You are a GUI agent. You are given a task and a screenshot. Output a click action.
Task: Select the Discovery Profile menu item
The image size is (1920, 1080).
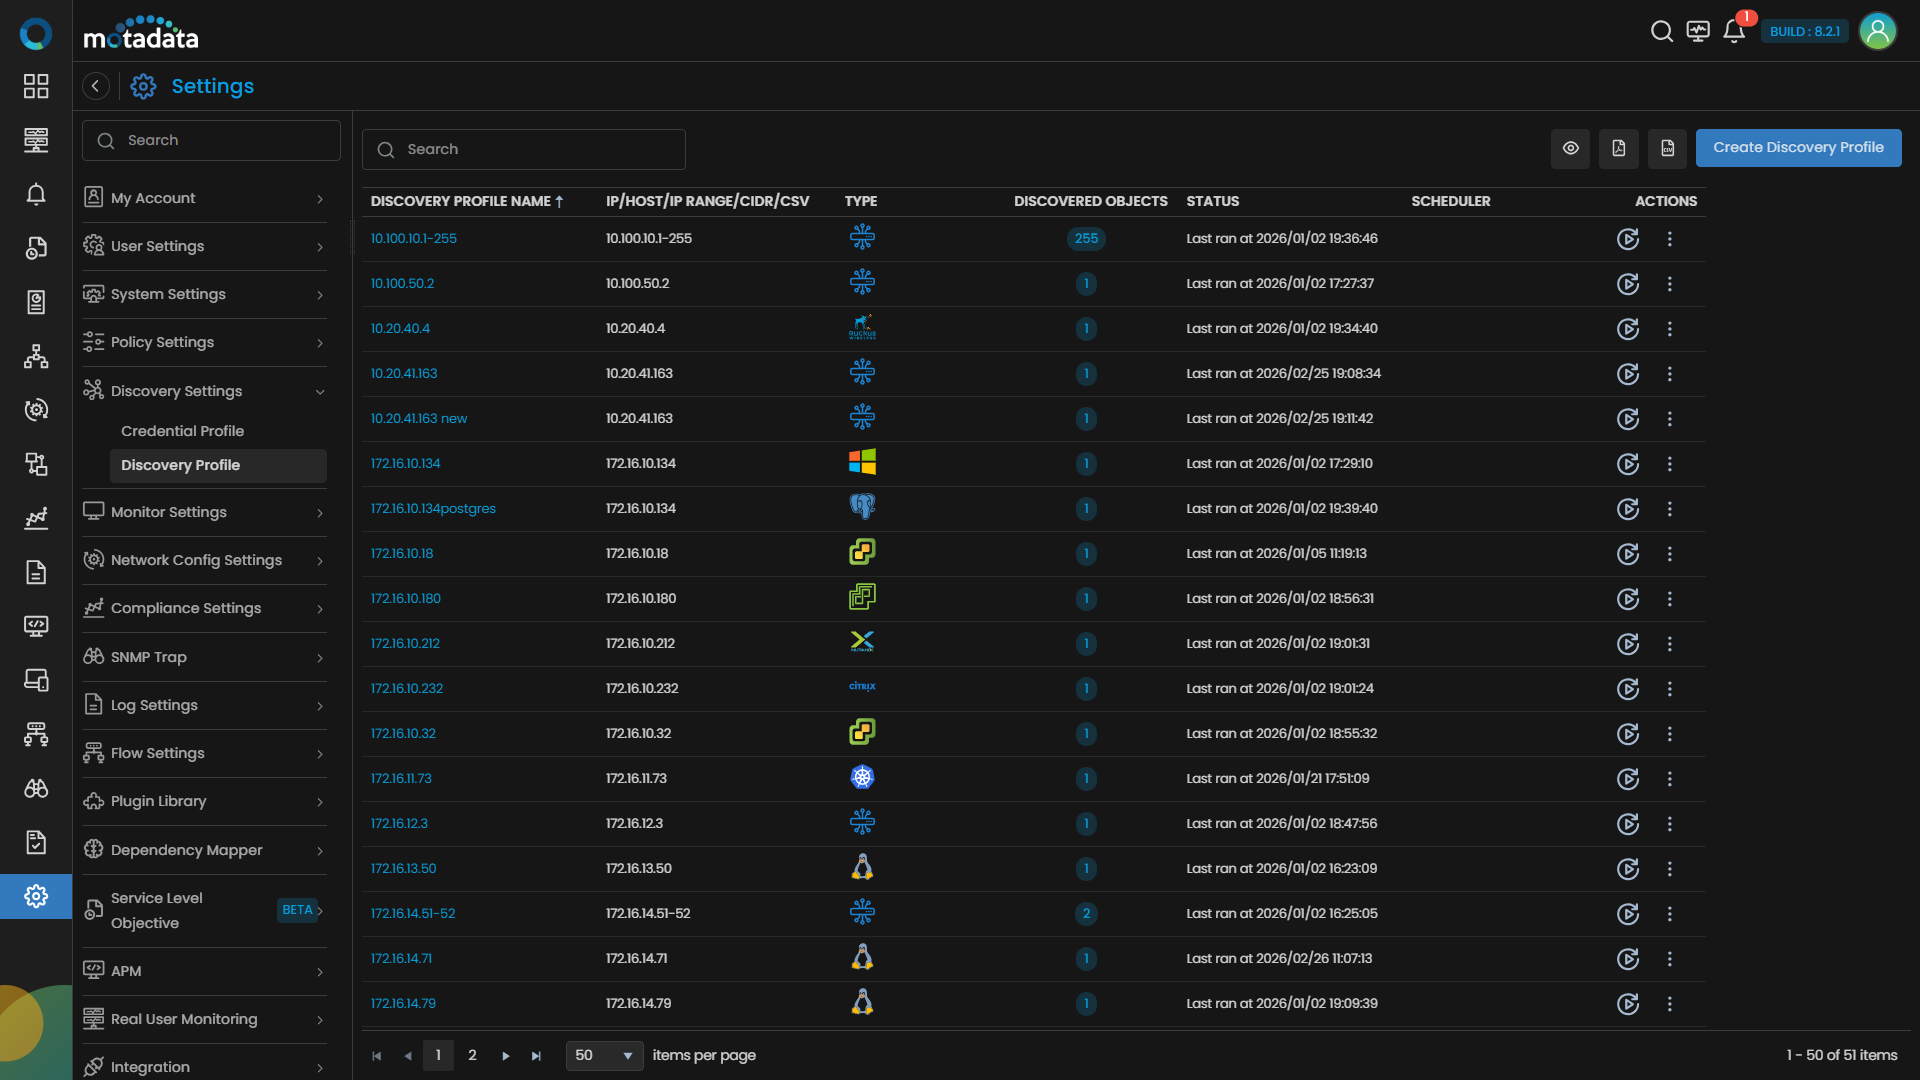(x=180, y=465)
